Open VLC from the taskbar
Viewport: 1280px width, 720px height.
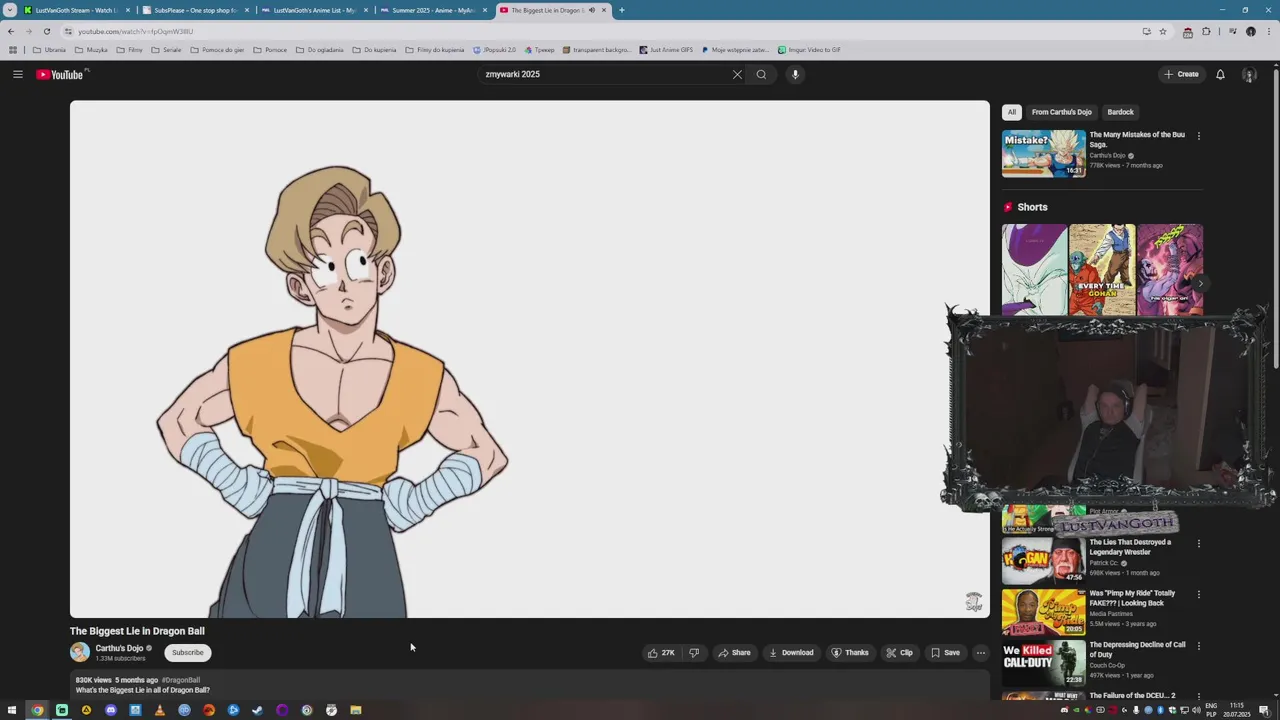(x=159, y=710)
